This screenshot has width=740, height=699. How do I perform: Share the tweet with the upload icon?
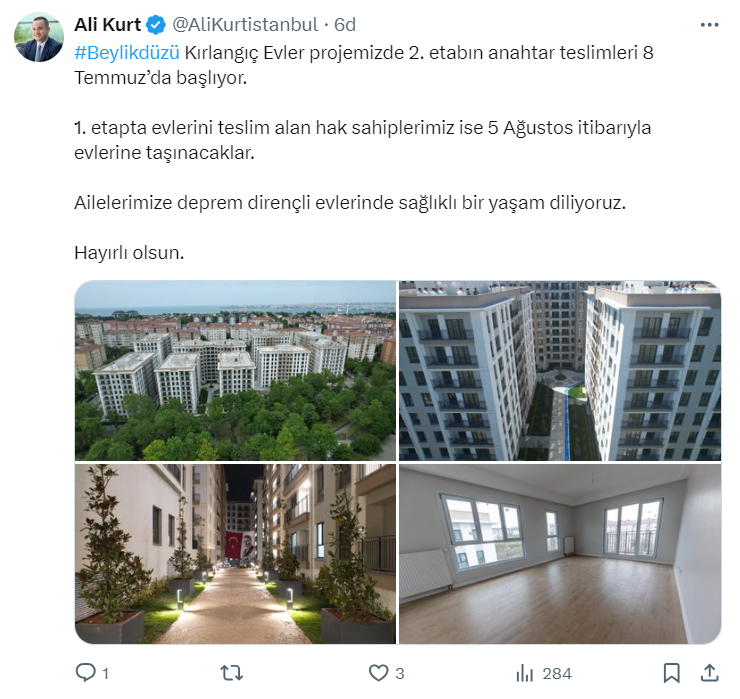click(709, 673)
